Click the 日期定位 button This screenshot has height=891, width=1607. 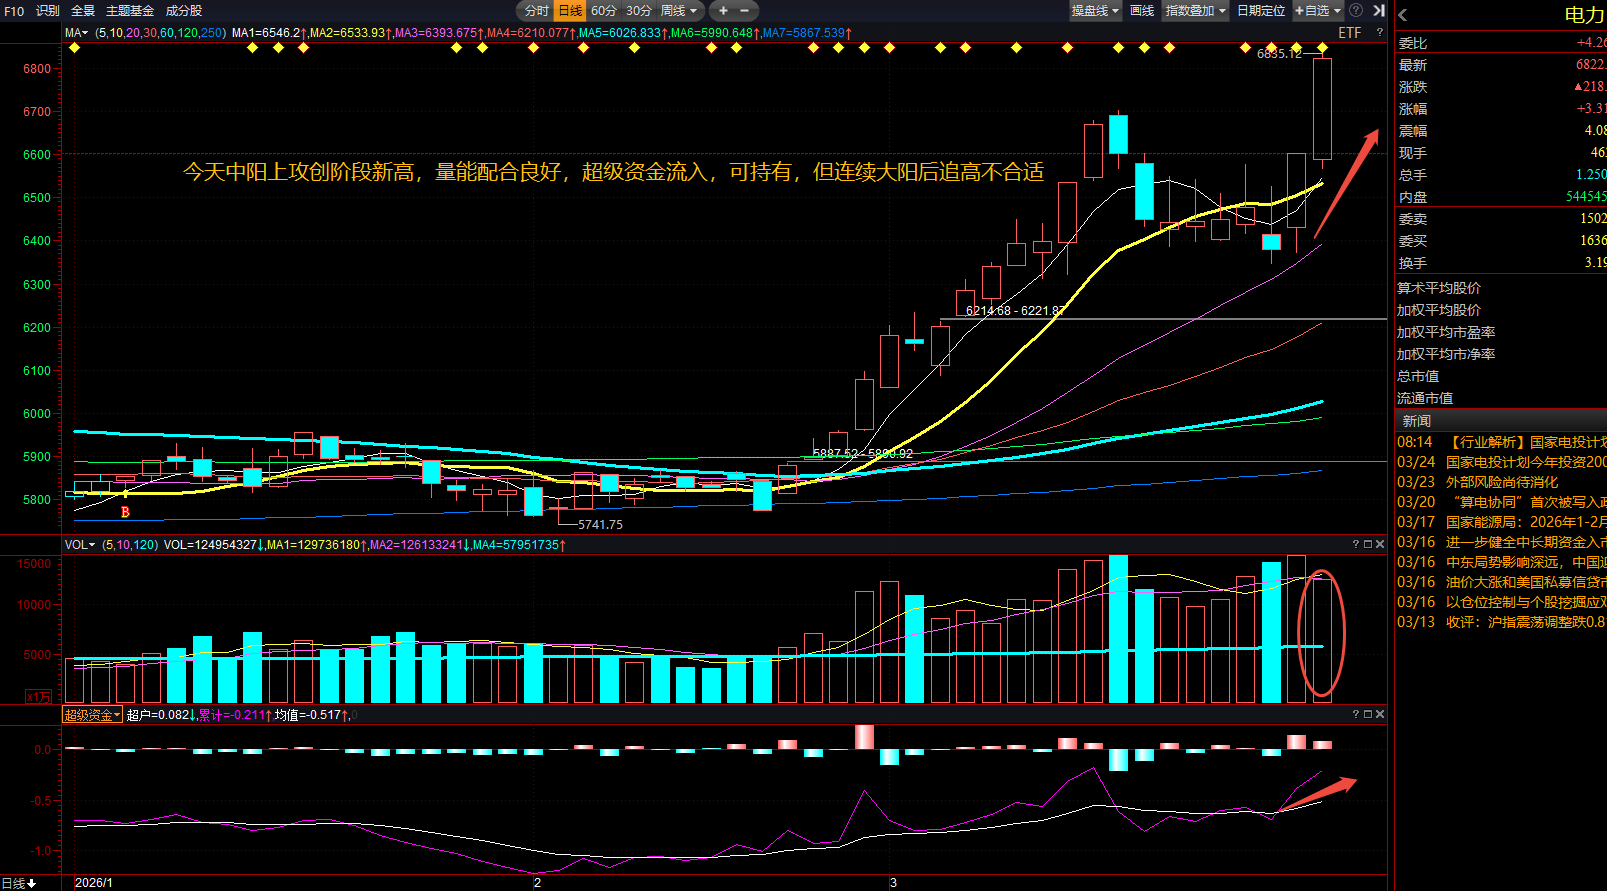(x=1261, y=11)
